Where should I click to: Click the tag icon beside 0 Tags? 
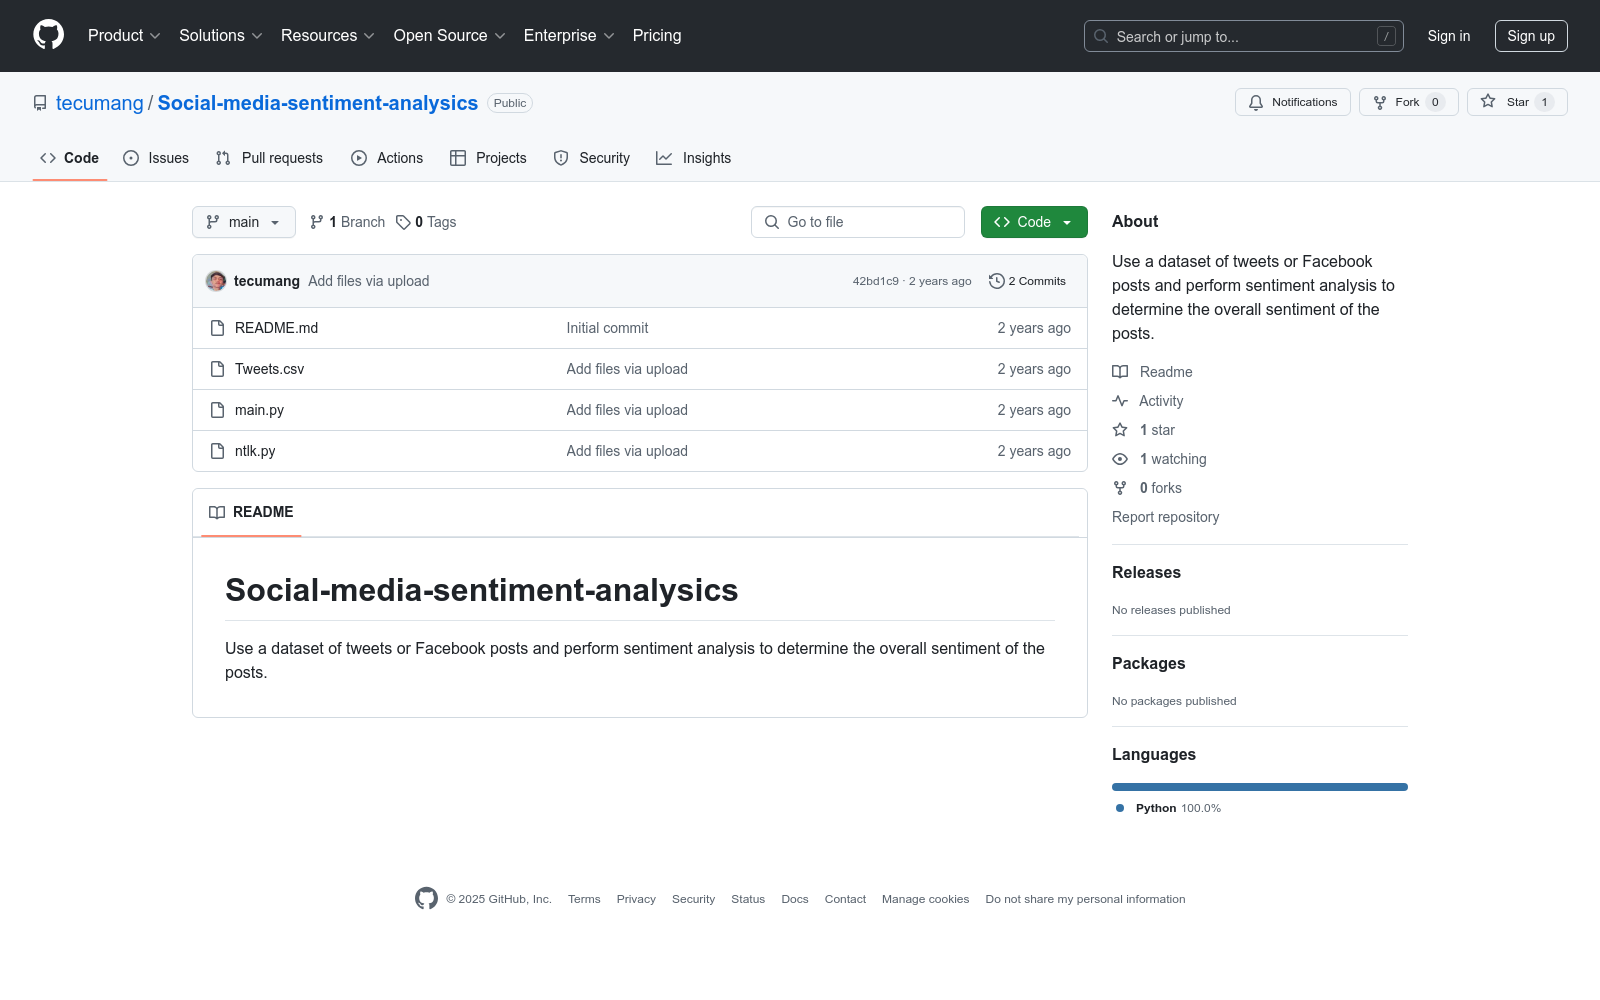click(403, 222)
